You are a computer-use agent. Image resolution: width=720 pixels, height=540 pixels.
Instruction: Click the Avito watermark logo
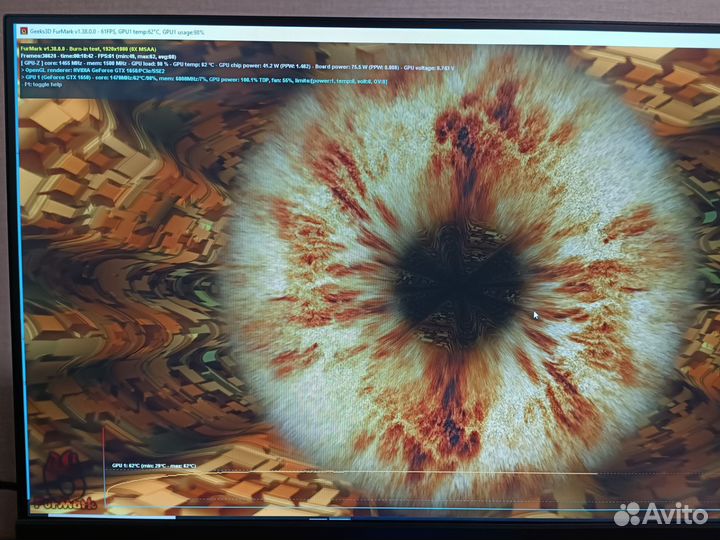(659, 513)
